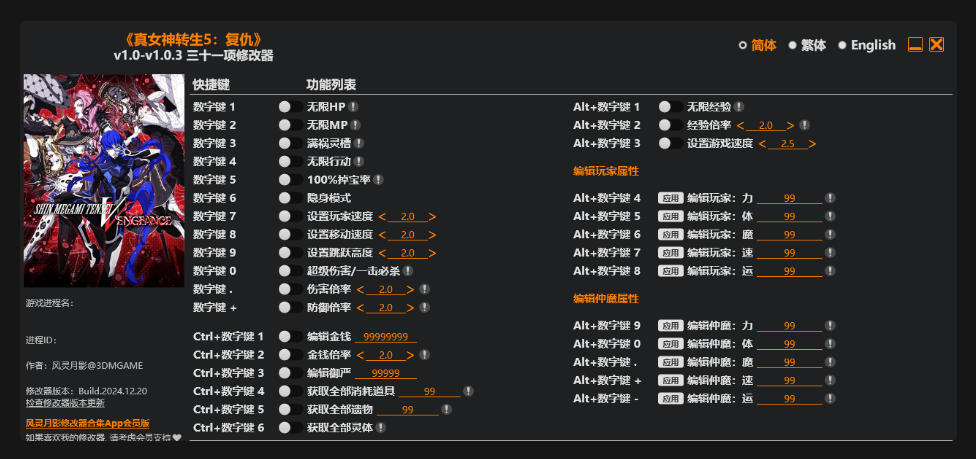976x459 pixels.
Task: Click info icon beside 获取全部灵体
Action: [x=381, y=428]
